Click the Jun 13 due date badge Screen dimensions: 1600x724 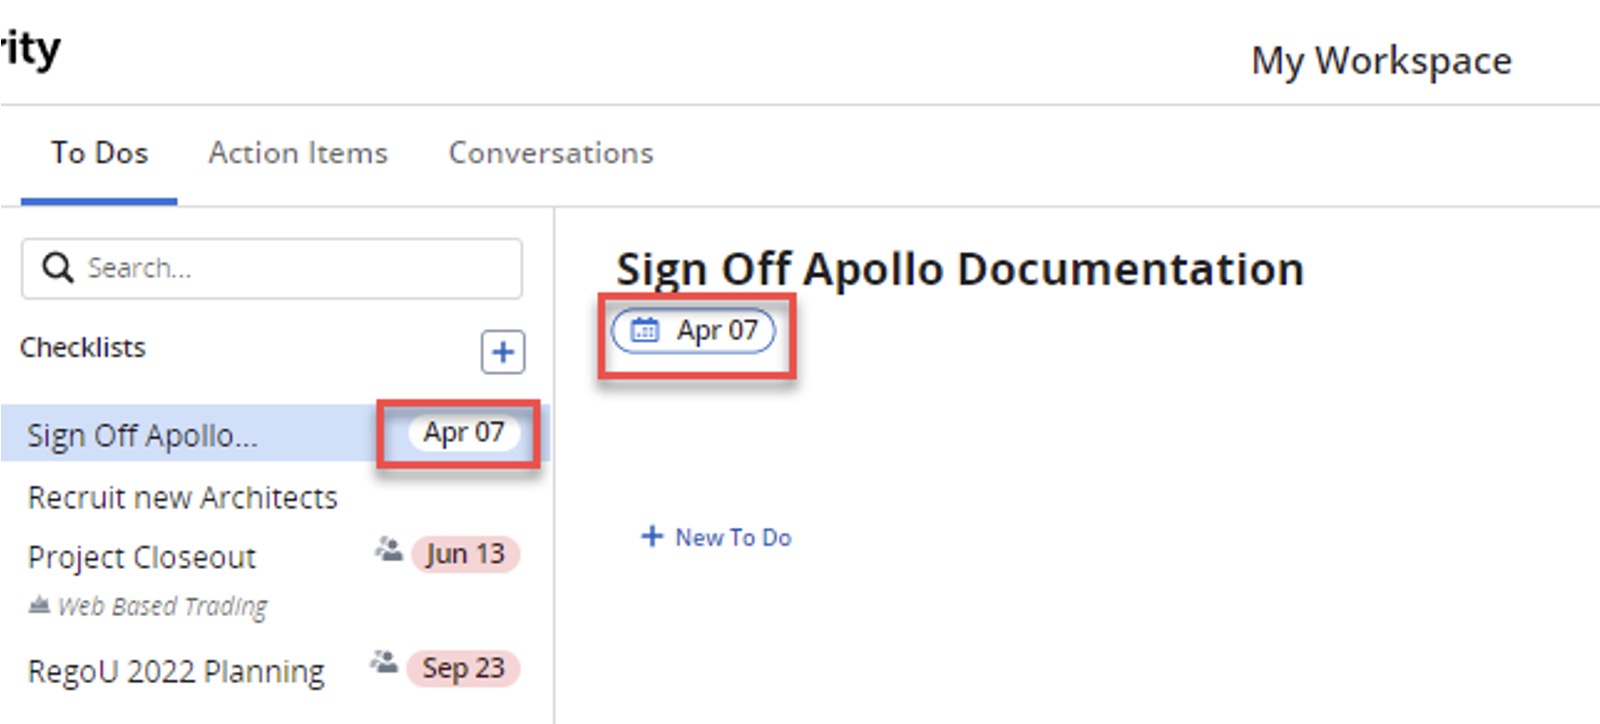465,554
